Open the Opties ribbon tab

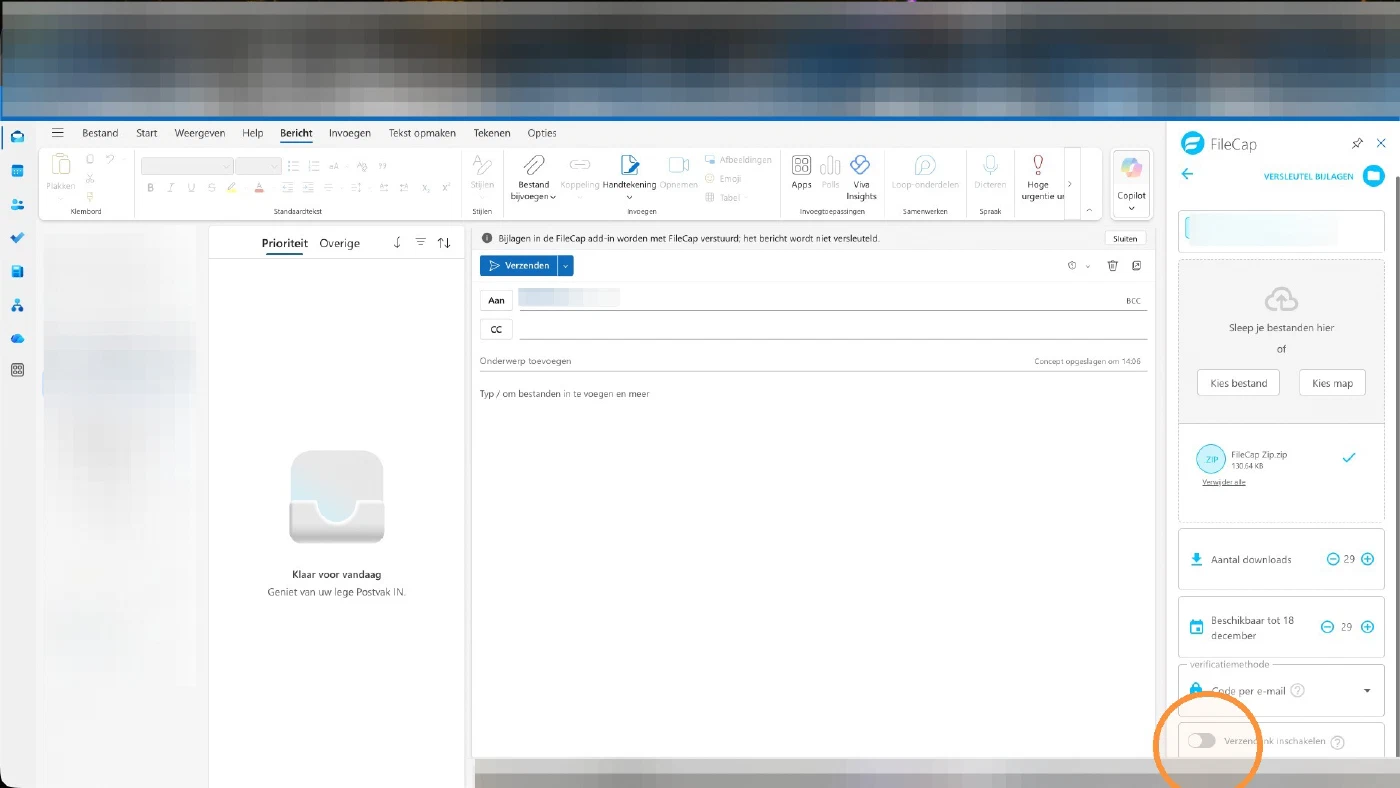(542, 133)
